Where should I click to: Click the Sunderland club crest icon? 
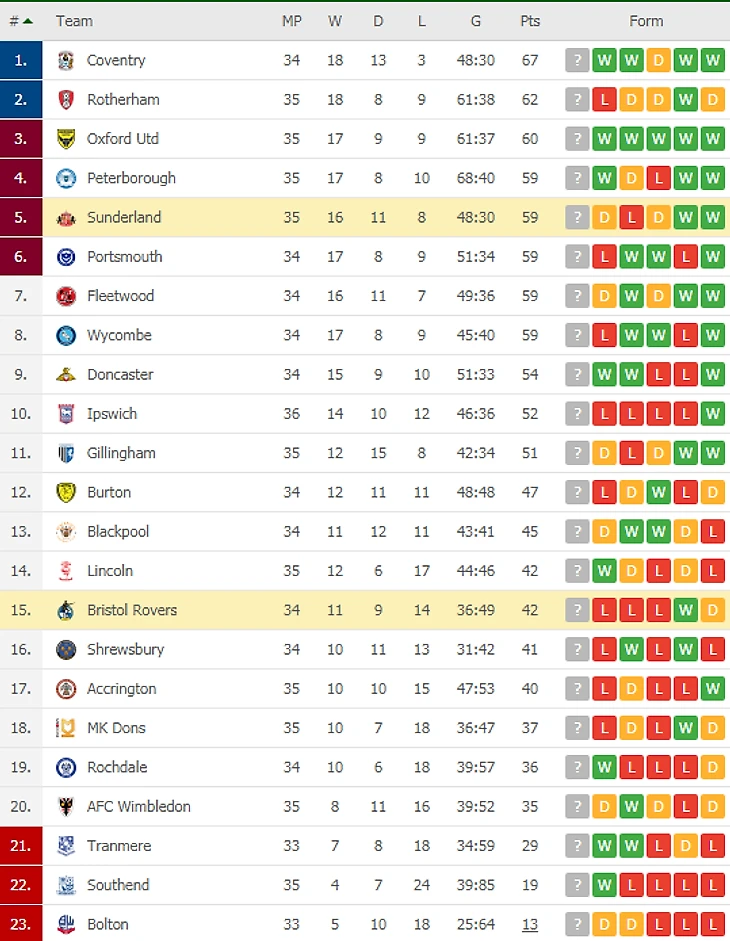[66, 217]
